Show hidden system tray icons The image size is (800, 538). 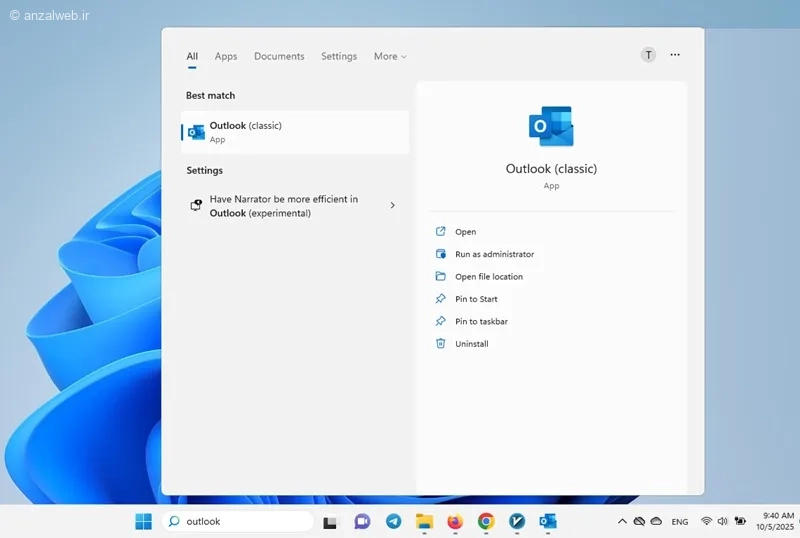point(622,521)
